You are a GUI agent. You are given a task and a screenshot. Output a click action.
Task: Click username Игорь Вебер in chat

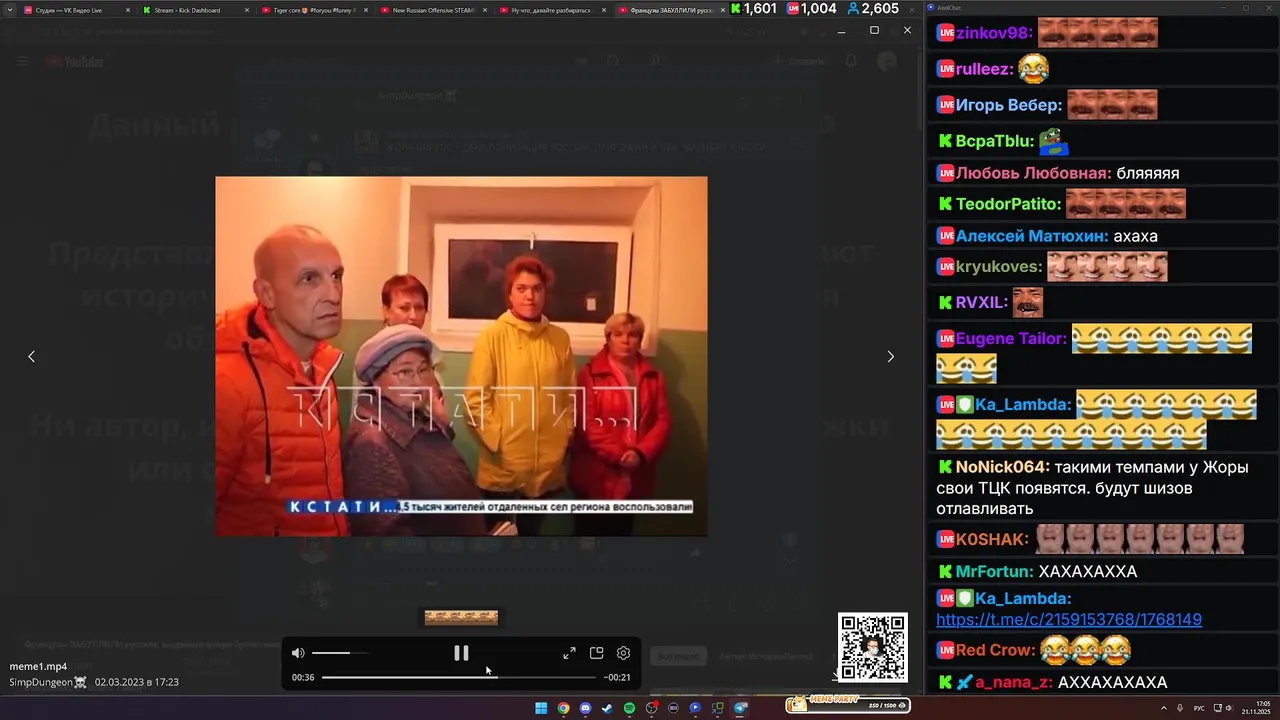pyautogui.click(x=1007, y=105)
